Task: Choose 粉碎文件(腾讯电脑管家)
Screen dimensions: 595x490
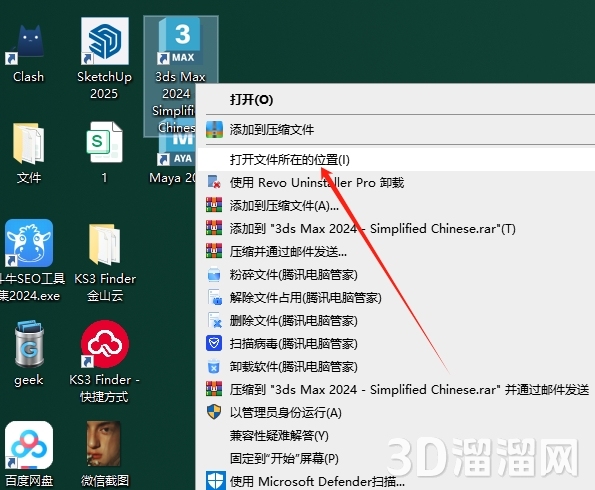Action: [x=396, y=274]
